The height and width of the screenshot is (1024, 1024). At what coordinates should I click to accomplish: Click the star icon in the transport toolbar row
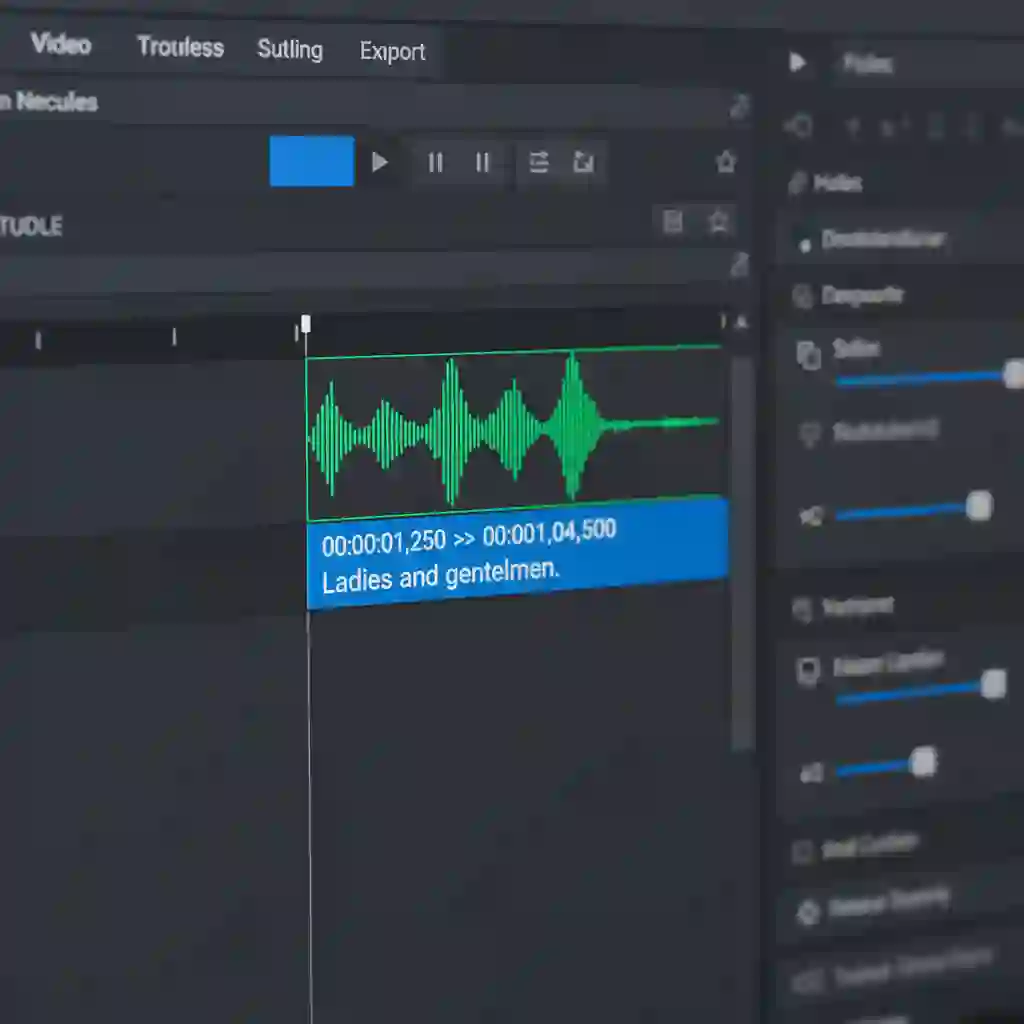[x=726, y=162]
